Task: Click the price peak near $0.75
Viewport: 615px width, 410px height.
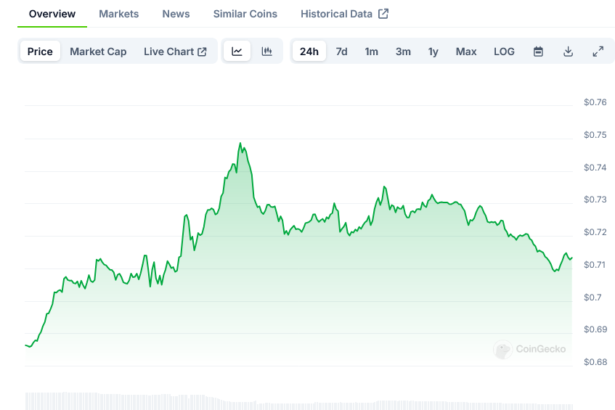Action: pyautogui.click(x=241, y=144)
